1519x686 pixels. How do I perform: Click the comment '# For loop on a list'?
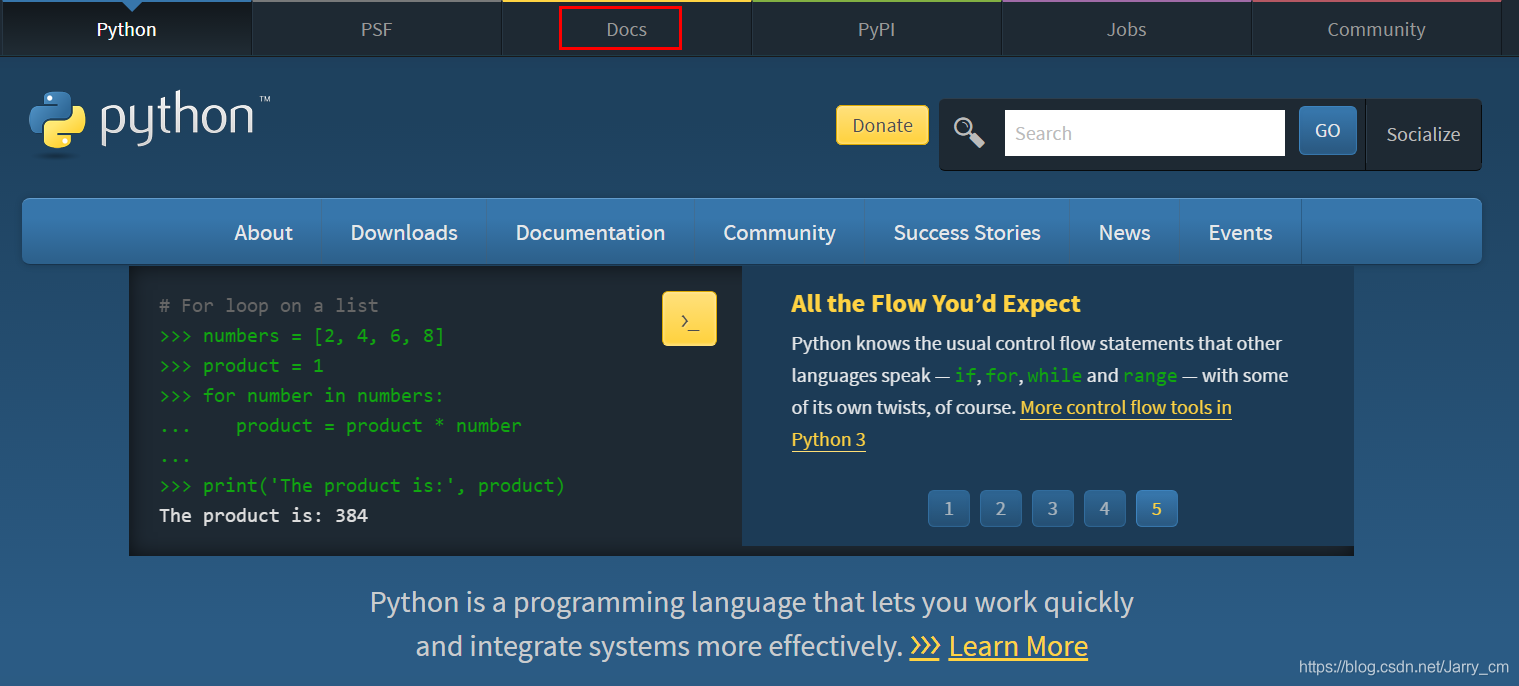point(269,305)
